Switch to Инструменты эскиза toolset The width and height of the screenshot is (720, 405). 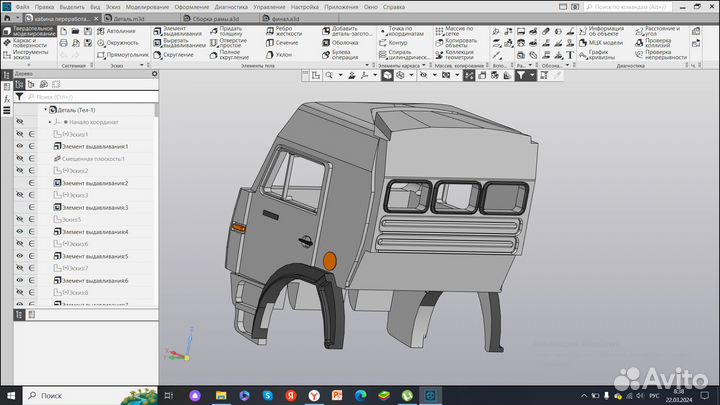tap(28, 56)
